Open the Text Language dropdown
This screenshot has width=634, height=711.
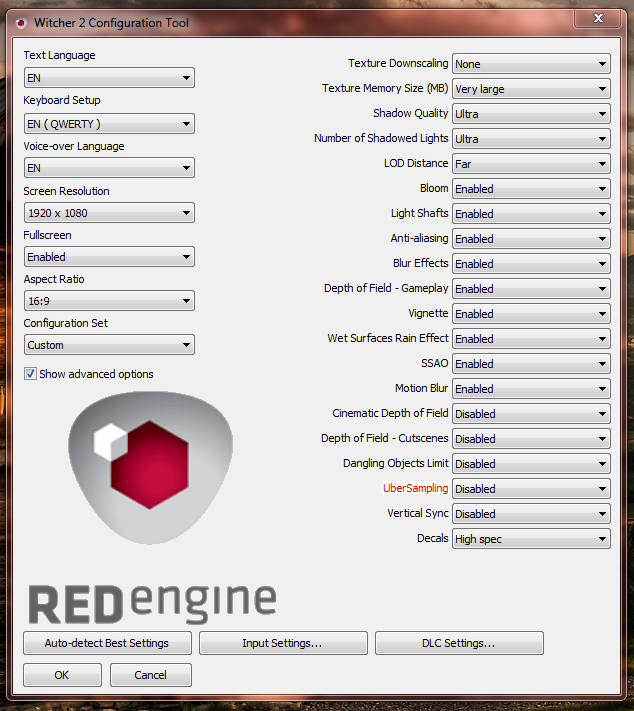point(109,78)
